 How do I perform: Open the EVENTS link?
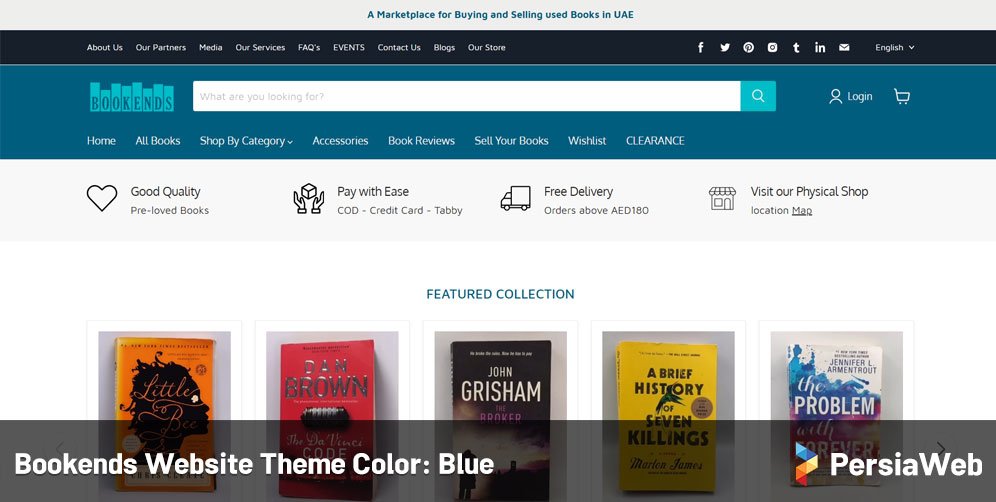(x=349, y=48)
